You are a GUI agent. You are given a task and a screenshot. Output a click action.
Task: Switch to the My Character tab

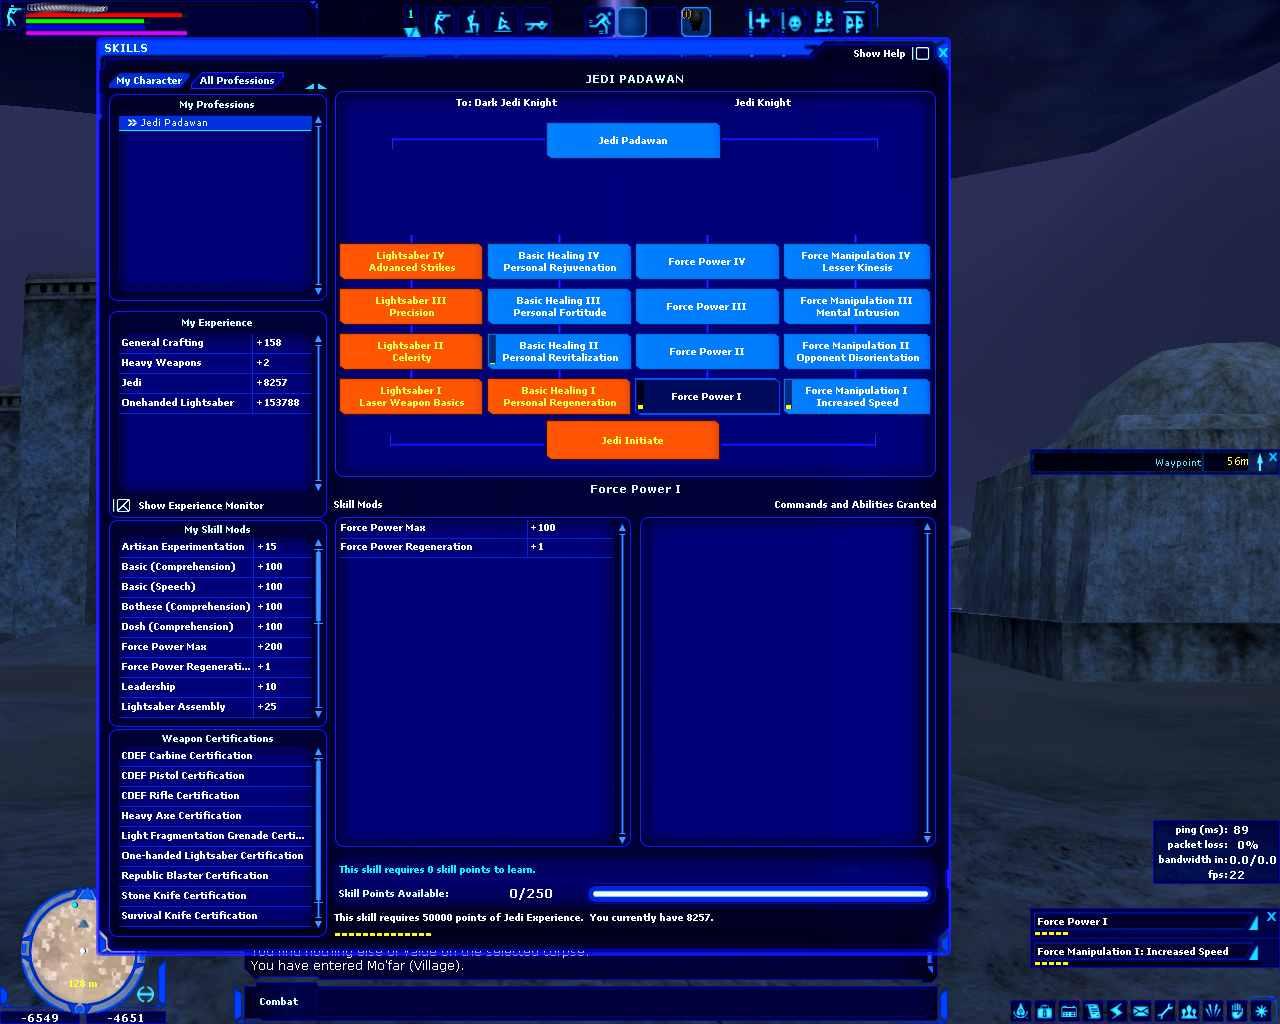pyautogui.click(x=149, y=80)
